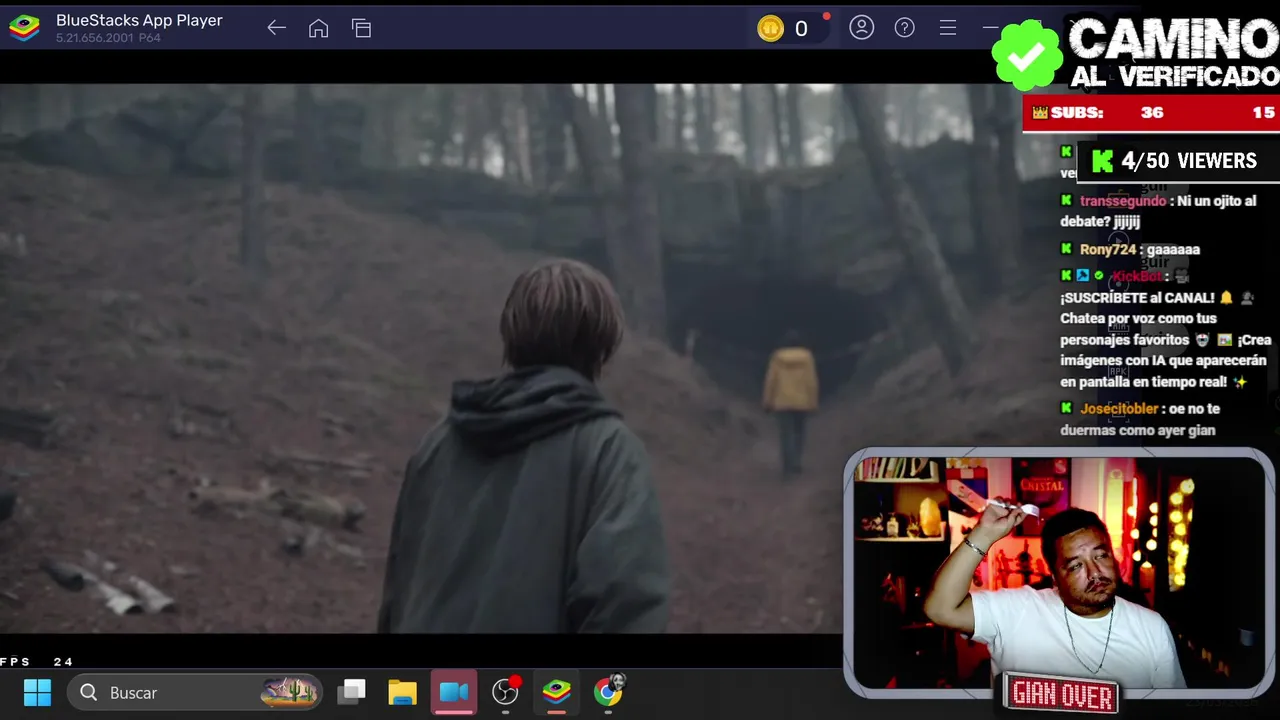The width and height of the screenshot is (1280, 720).
Task: Open File Explorer from the taskbar
Action: point(402,692)
